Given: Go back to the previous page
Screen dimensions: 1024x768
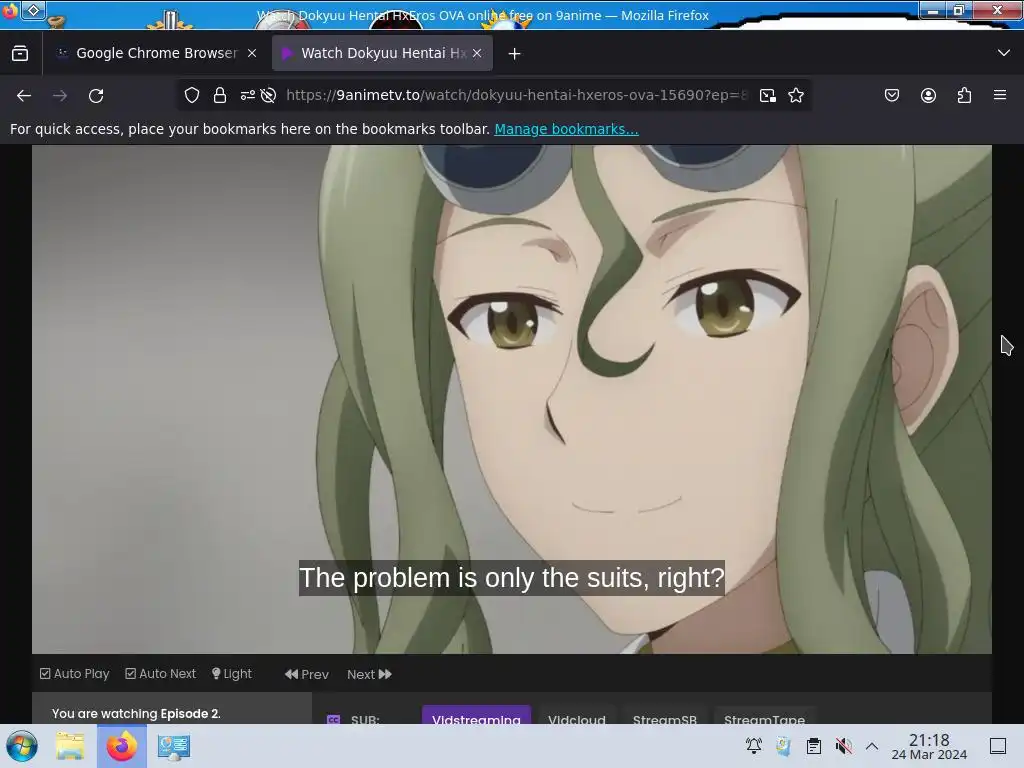Looking at the screenshot, I should [x=24, y=96].
